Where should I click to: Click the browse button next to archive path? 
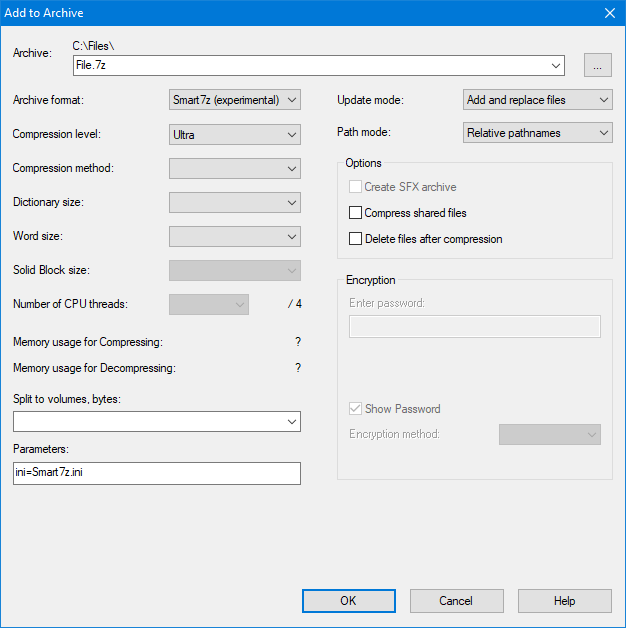click(x=597, y=66)
